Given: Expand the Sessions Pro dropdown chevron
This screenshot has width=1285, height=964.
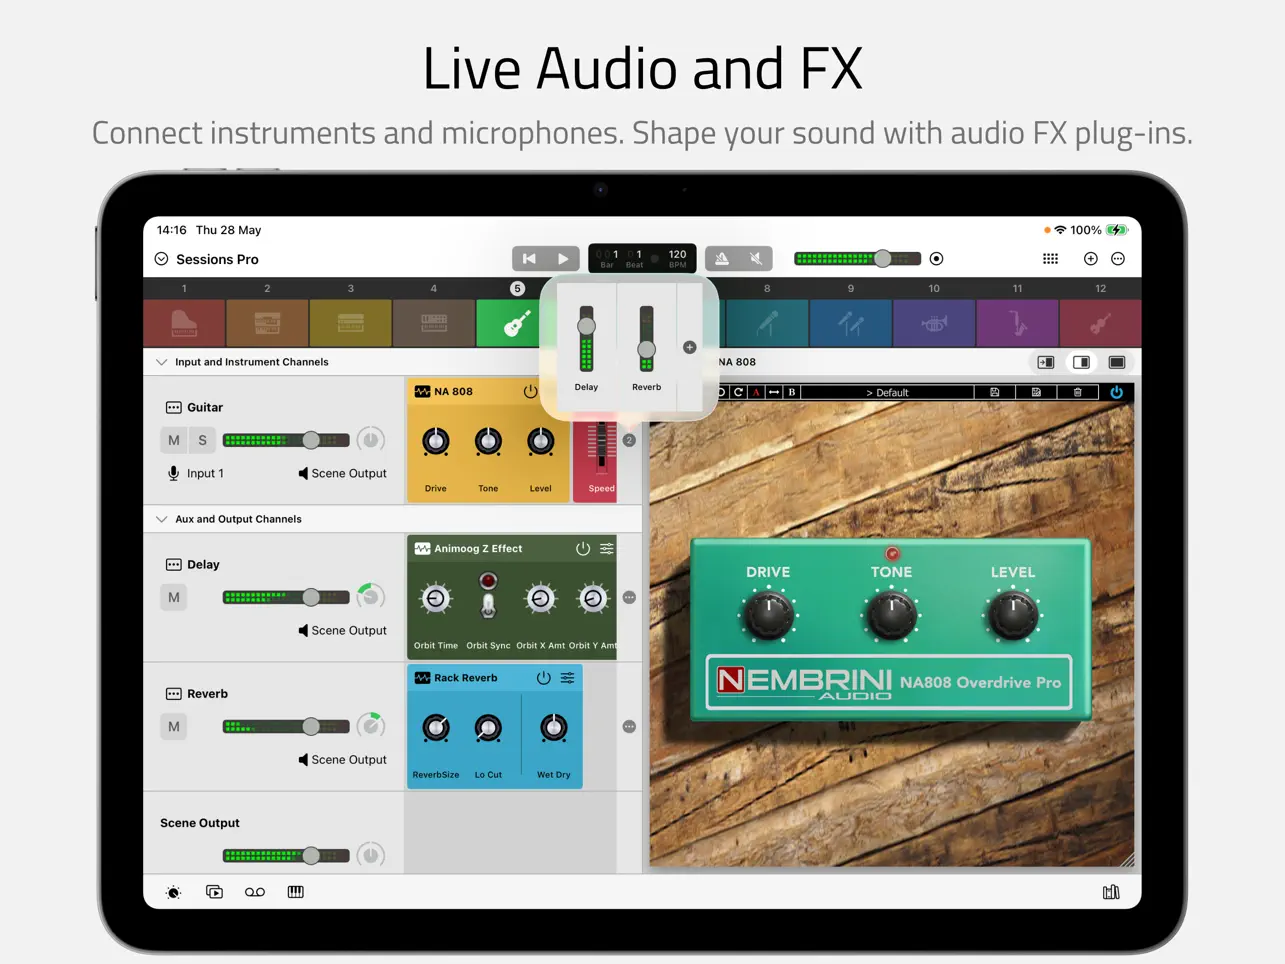Looking at the screenshot, I should coord(162,259).
